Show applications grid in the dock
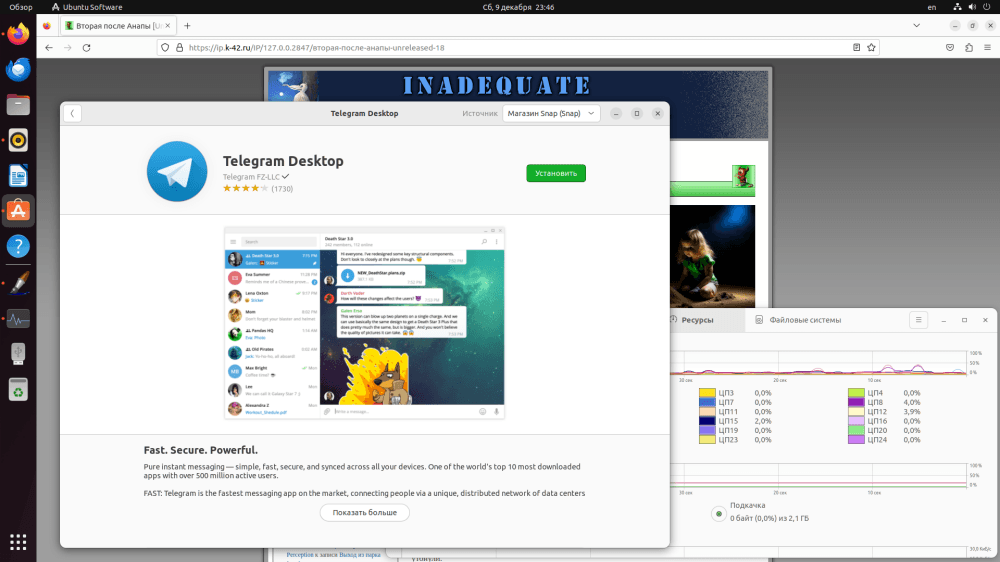Screen dimensions: 1000x562 click(18, 542)
